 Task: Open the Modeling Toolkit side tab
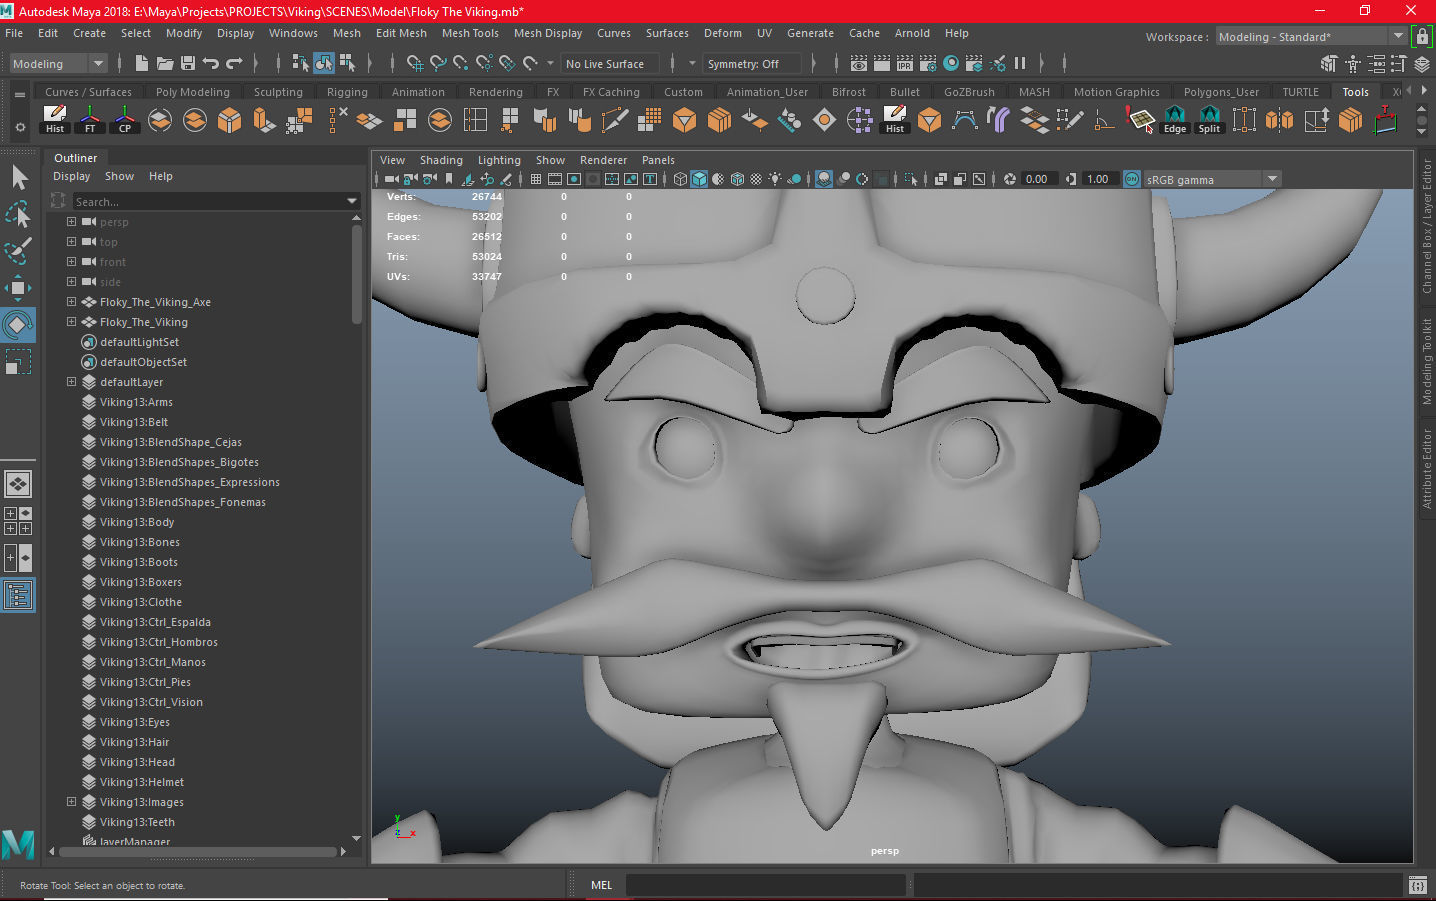coord(1427,361)
